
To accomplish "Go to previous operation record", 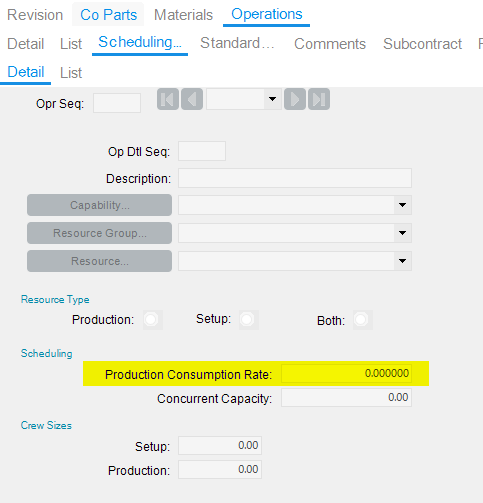I will 192,99.
